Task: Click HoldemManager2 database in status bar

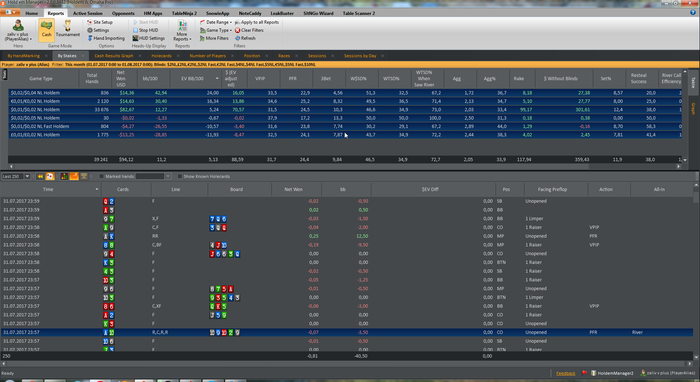Action: pyautogui.click(x=612, y=373)
